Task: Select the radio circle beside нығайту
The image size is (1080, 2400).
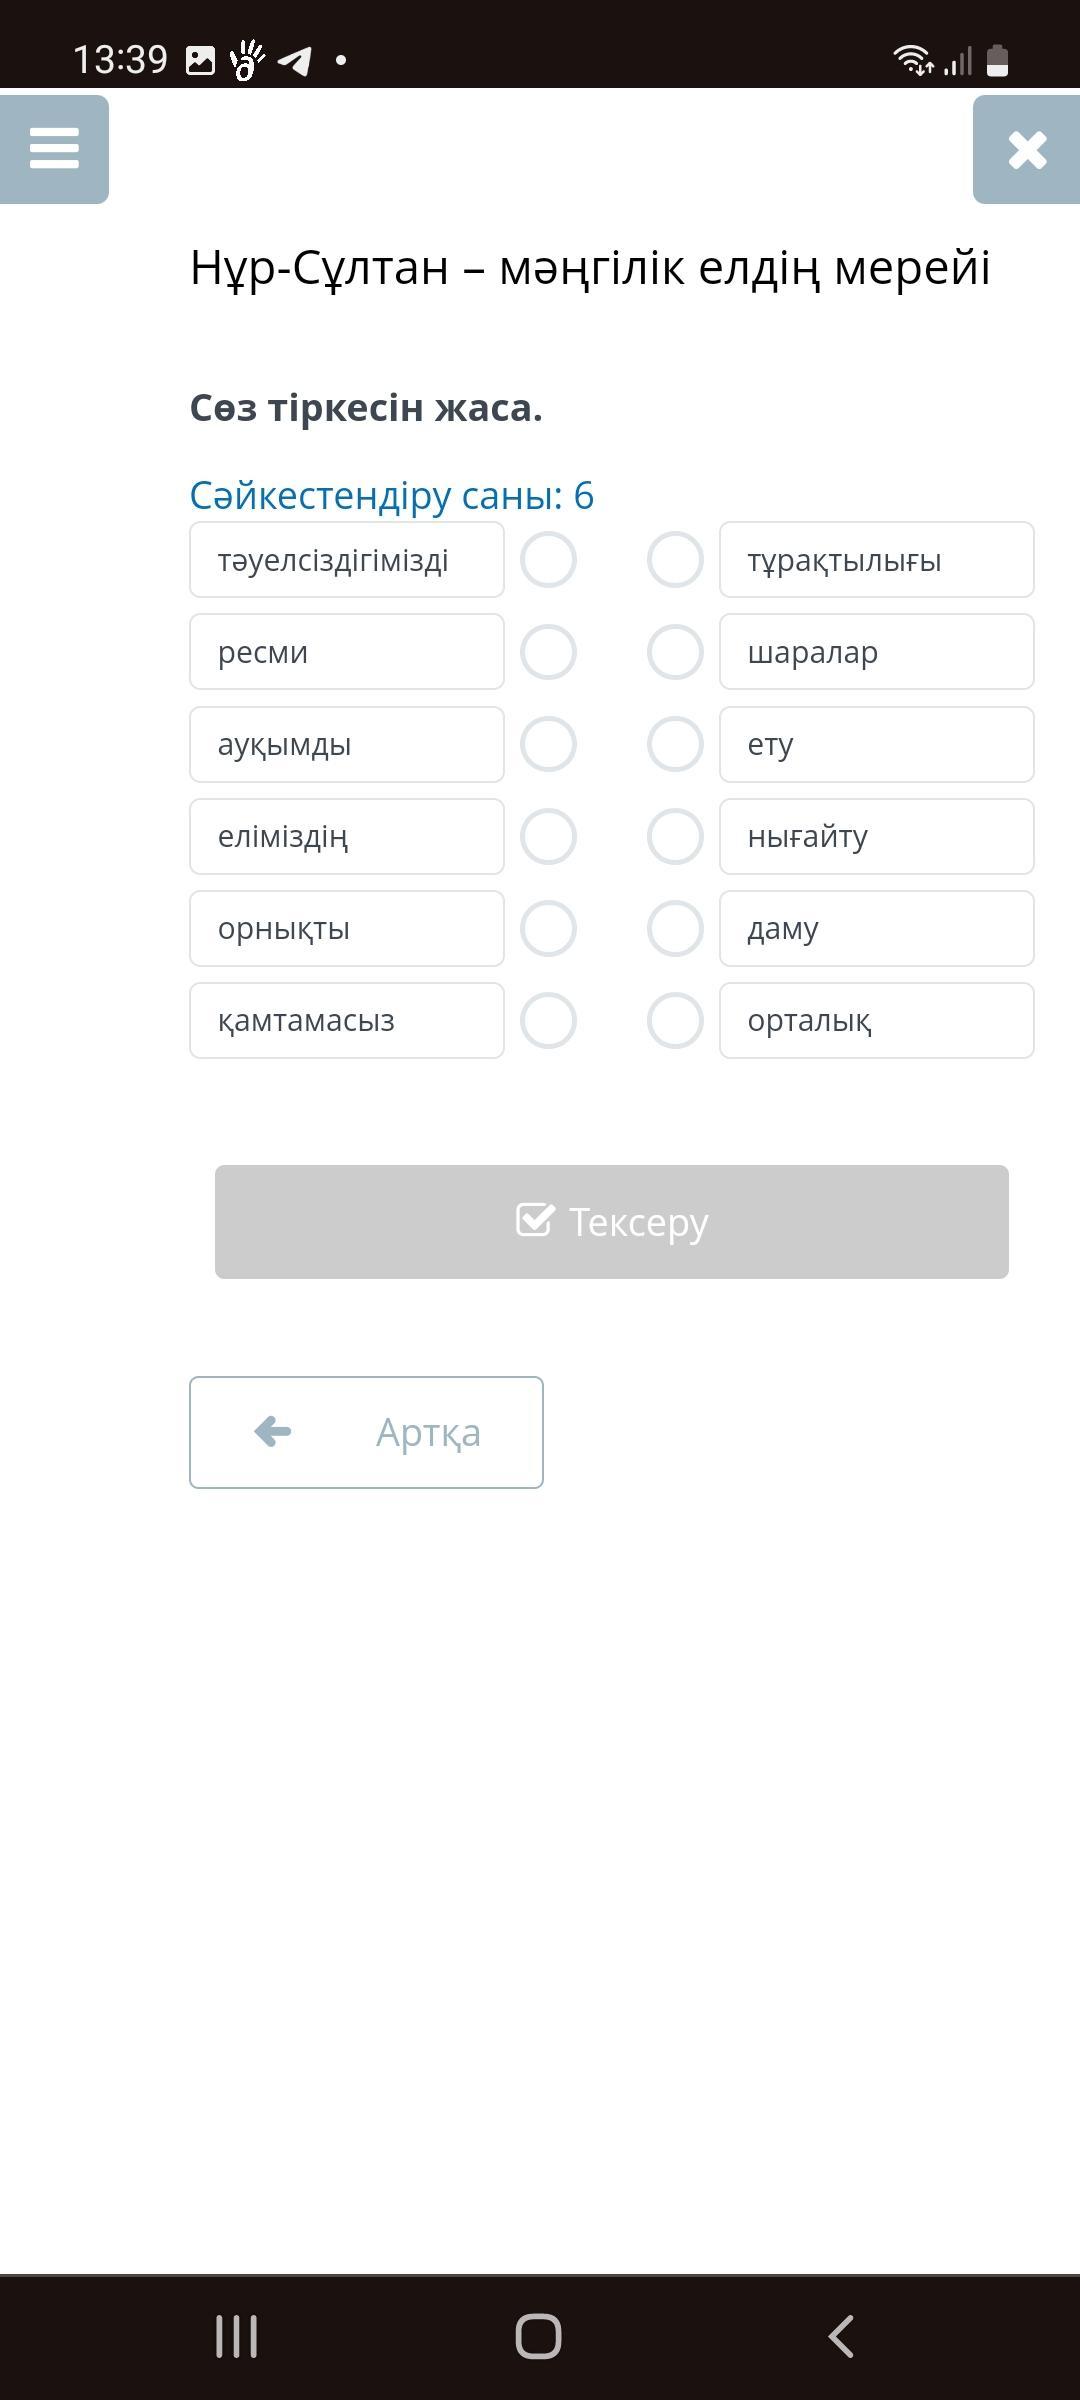Action: (675, 836)
